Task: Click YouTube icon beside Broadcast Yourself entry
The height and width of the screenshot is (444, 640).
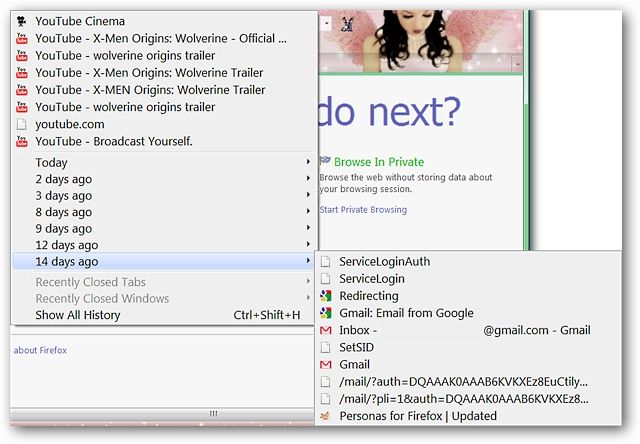Action: [x=21, y=141]
